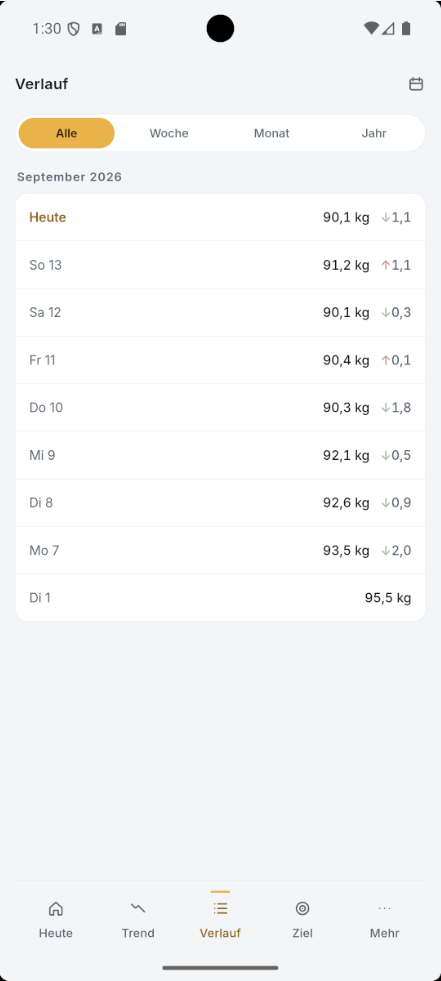Screen dimensions: 441x981
Task: Open the Mi 9 entry 92,1 kg
Action: 220,455
